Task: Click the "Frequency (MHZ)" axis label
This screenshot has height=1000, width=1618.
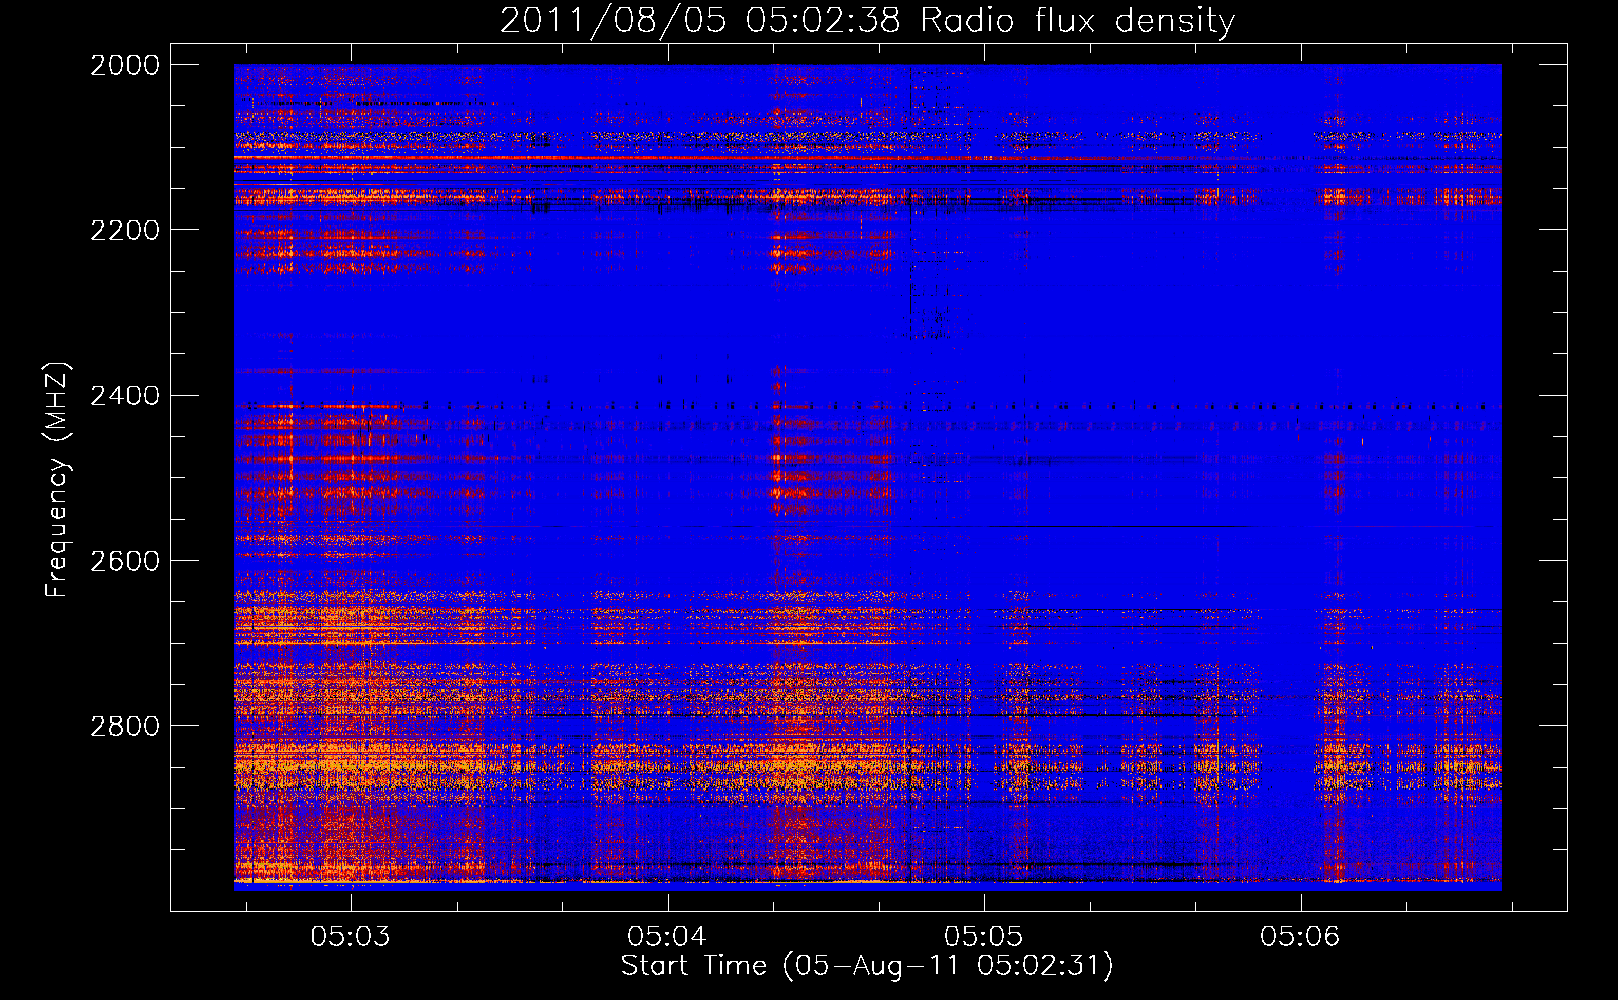Action: click(58, 480)
